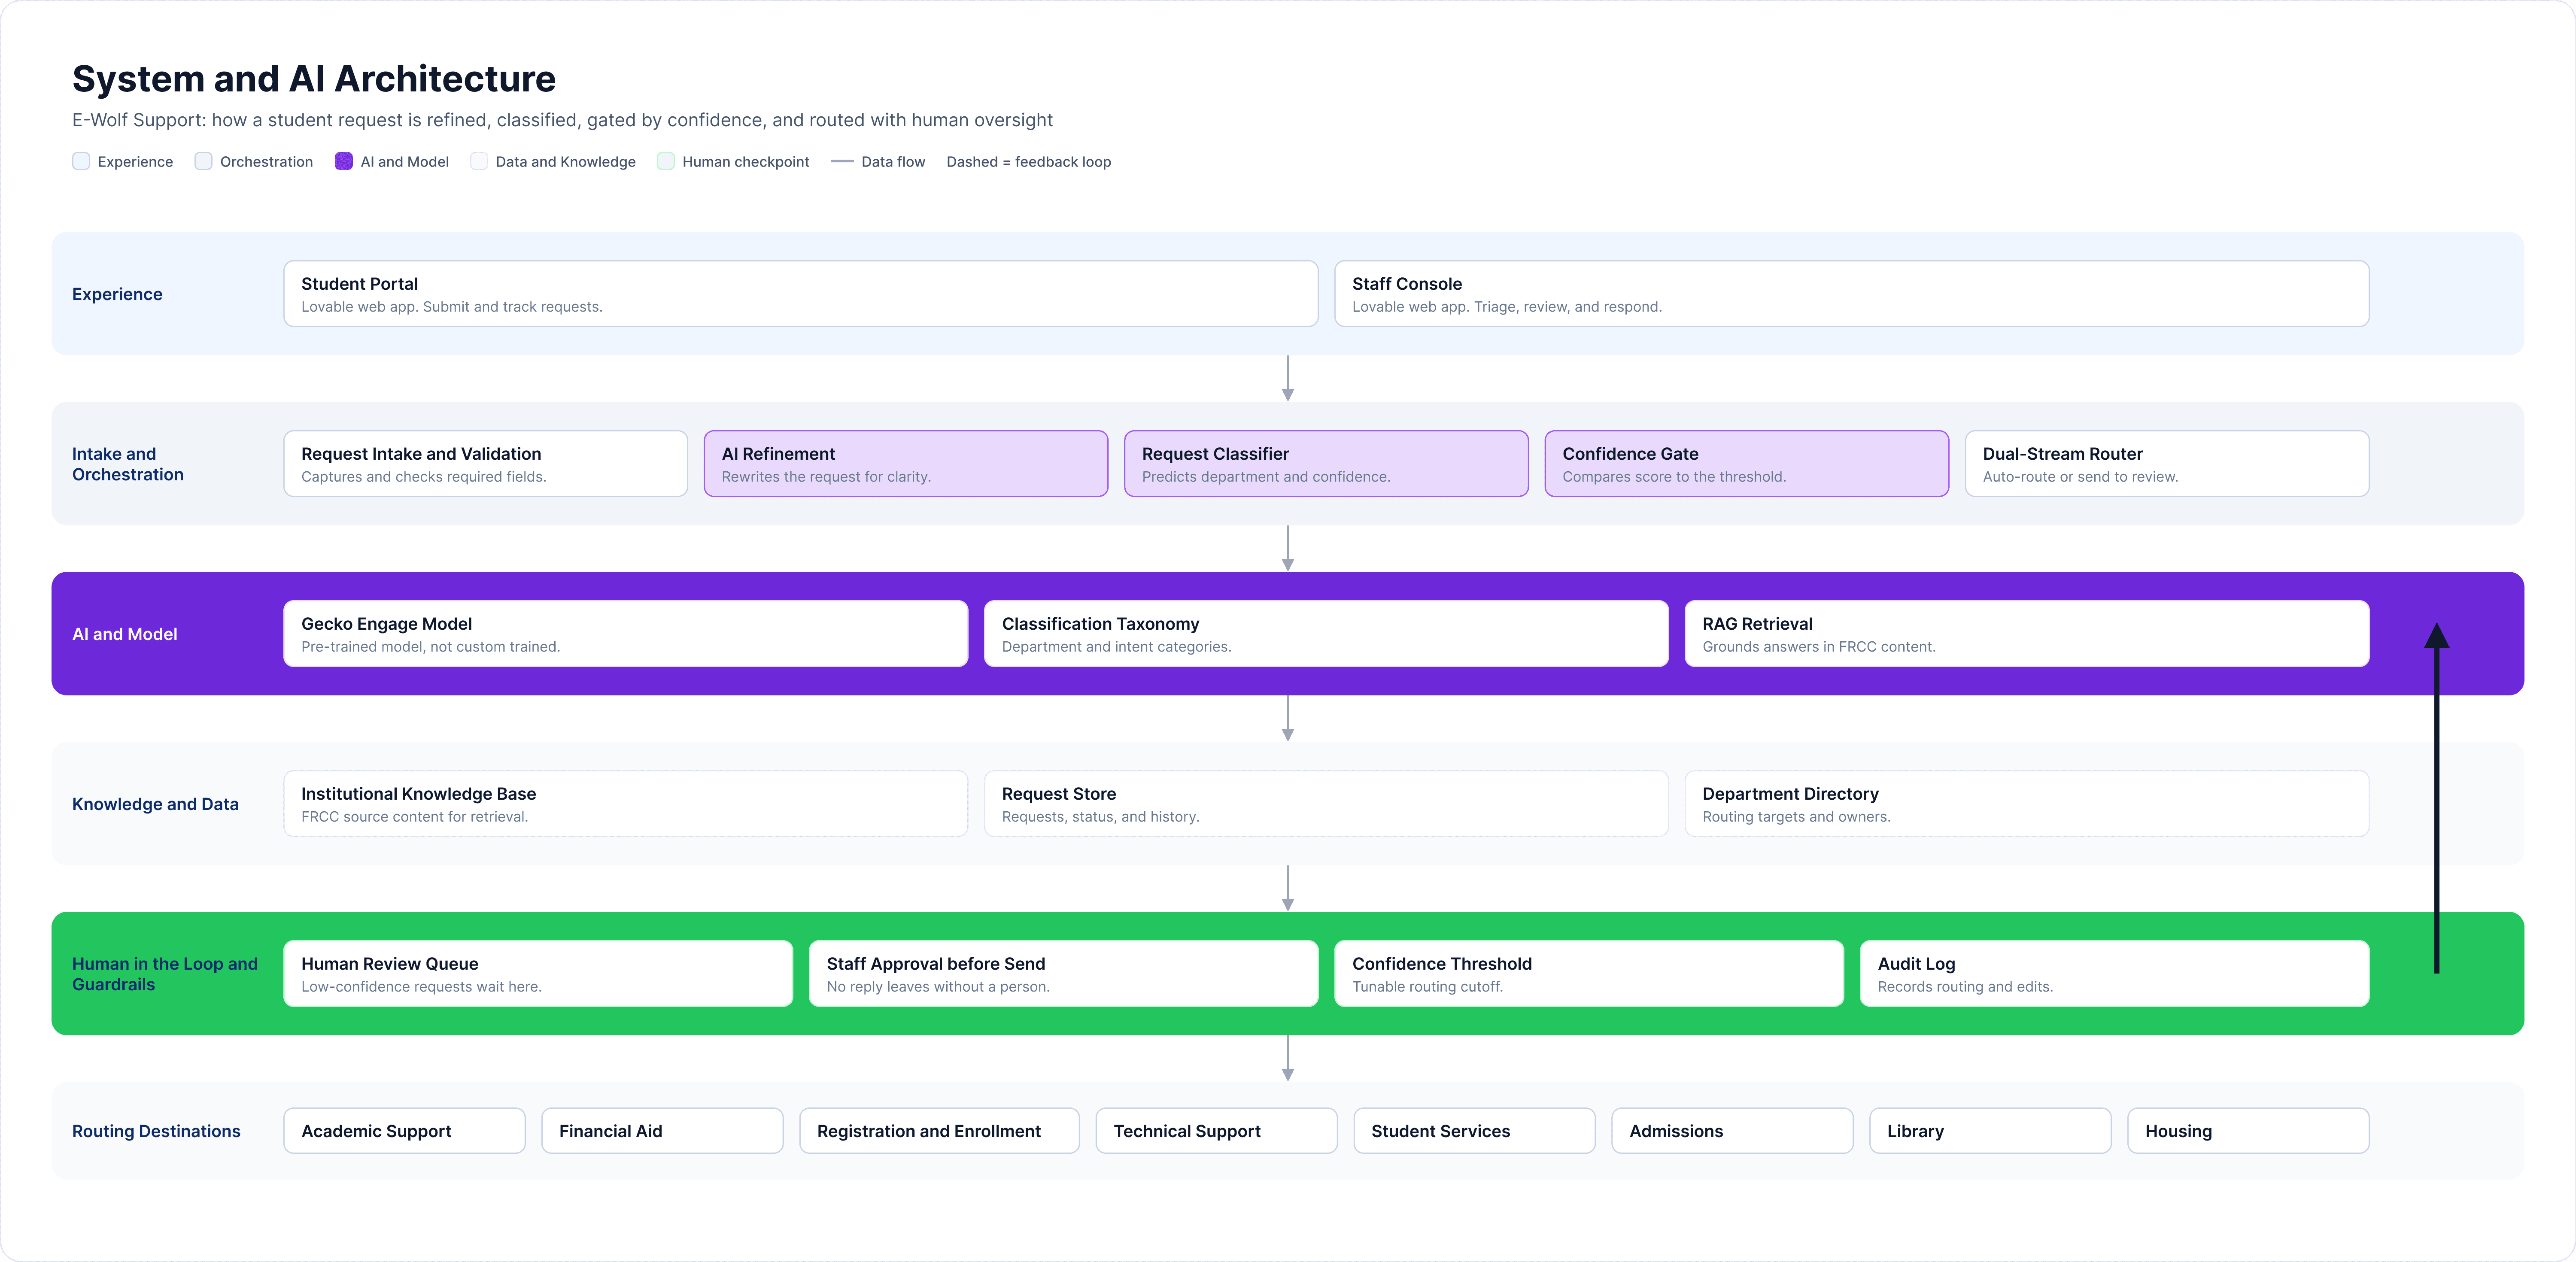Click the "Data flow" legend label

coord(893,161)
